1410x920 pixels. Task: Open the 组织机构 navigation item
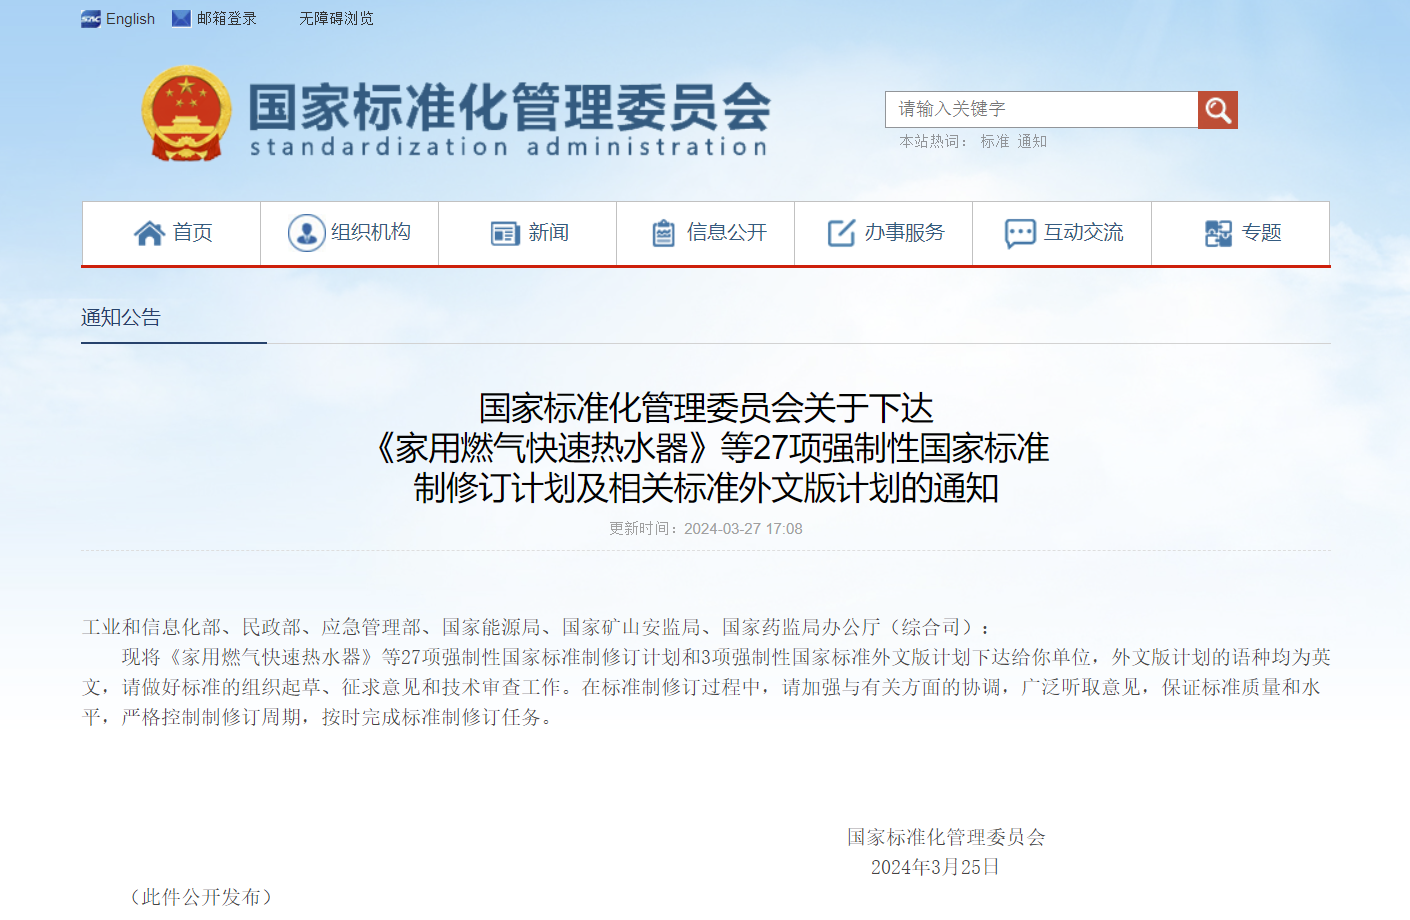coord(349,233)
